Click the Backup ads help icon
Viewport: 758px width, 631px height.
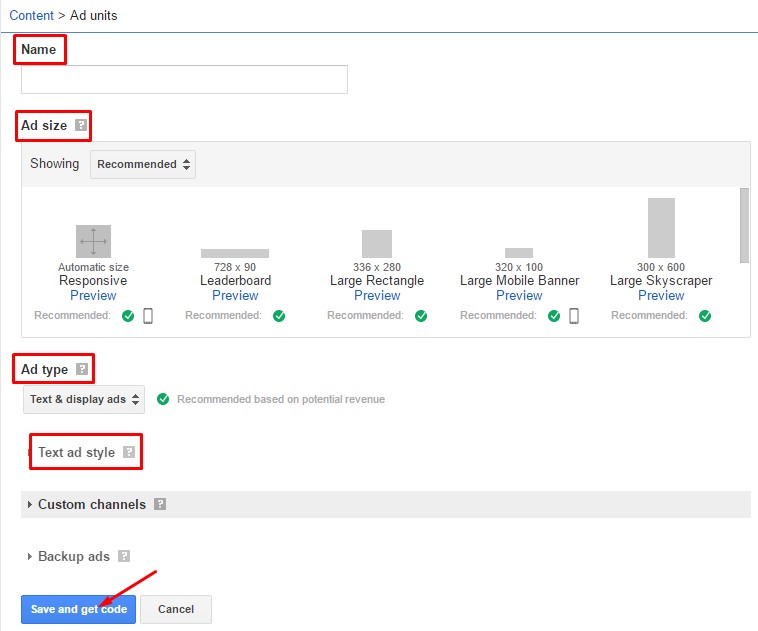pos(124,556)
